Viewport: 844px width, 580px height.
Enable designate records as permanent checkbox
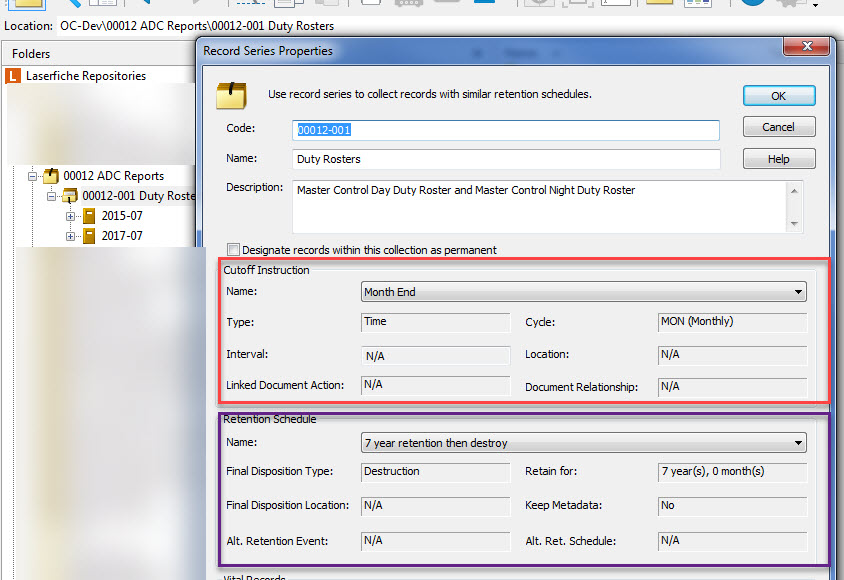tap(234, 250)
